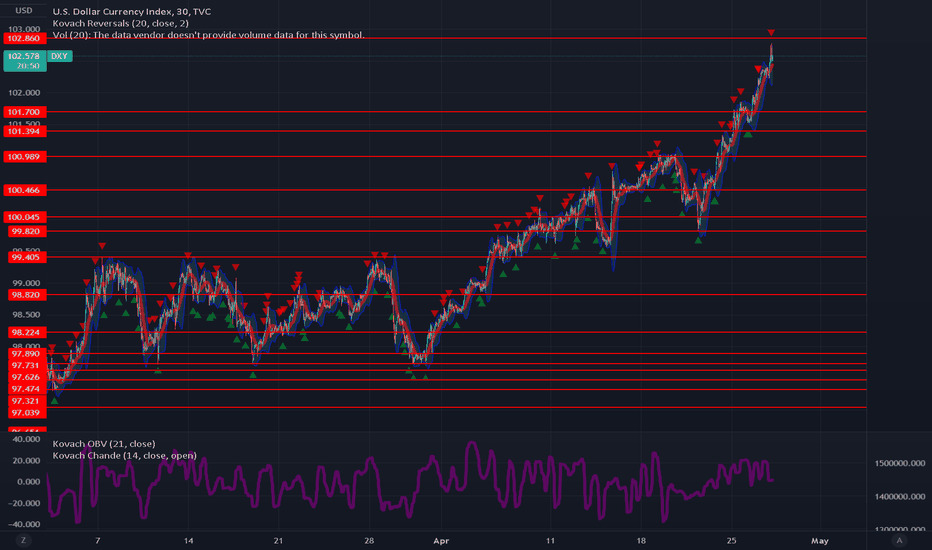Click the 25 date on time axis

tap(731, 540)
